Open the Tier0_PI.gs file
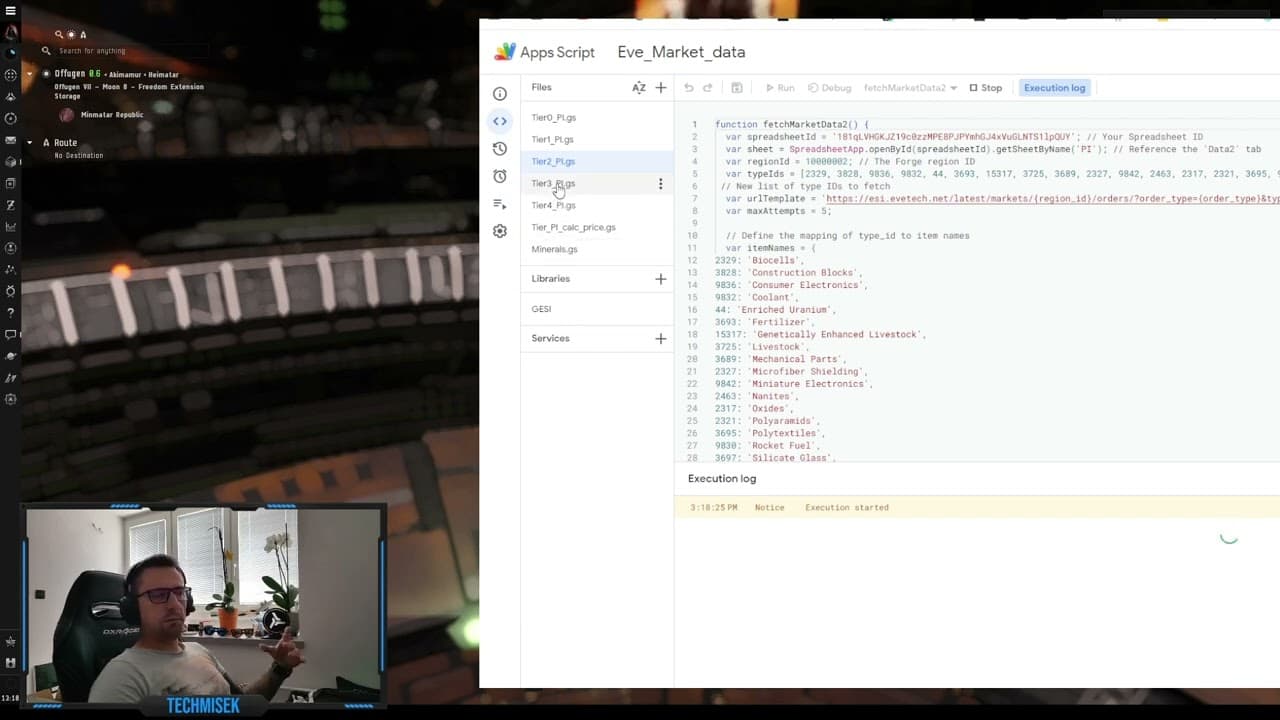1280x720 pixels. pos(554,118)
